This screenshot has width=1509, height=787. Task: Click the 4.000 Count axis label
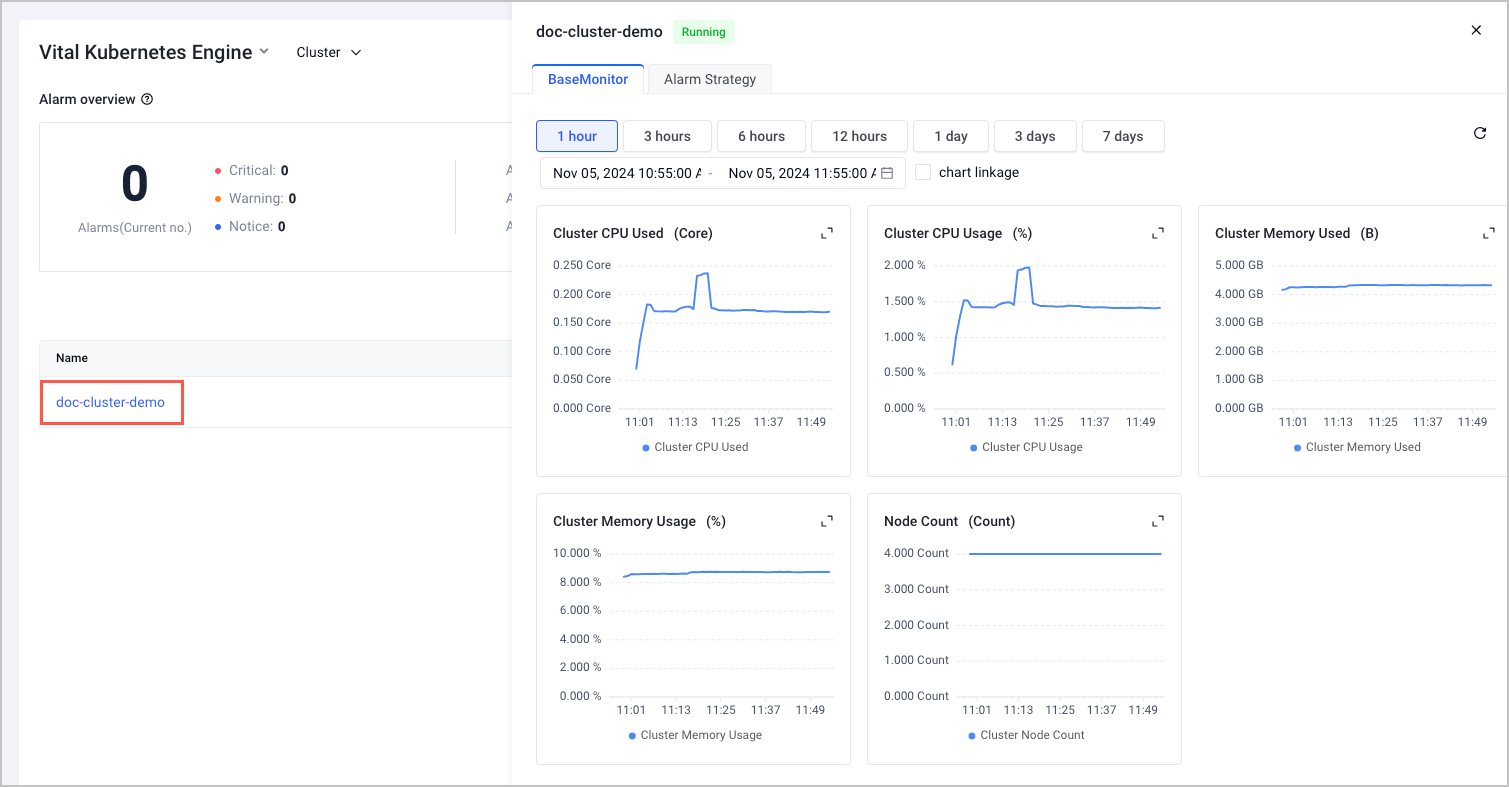(918, 553)
